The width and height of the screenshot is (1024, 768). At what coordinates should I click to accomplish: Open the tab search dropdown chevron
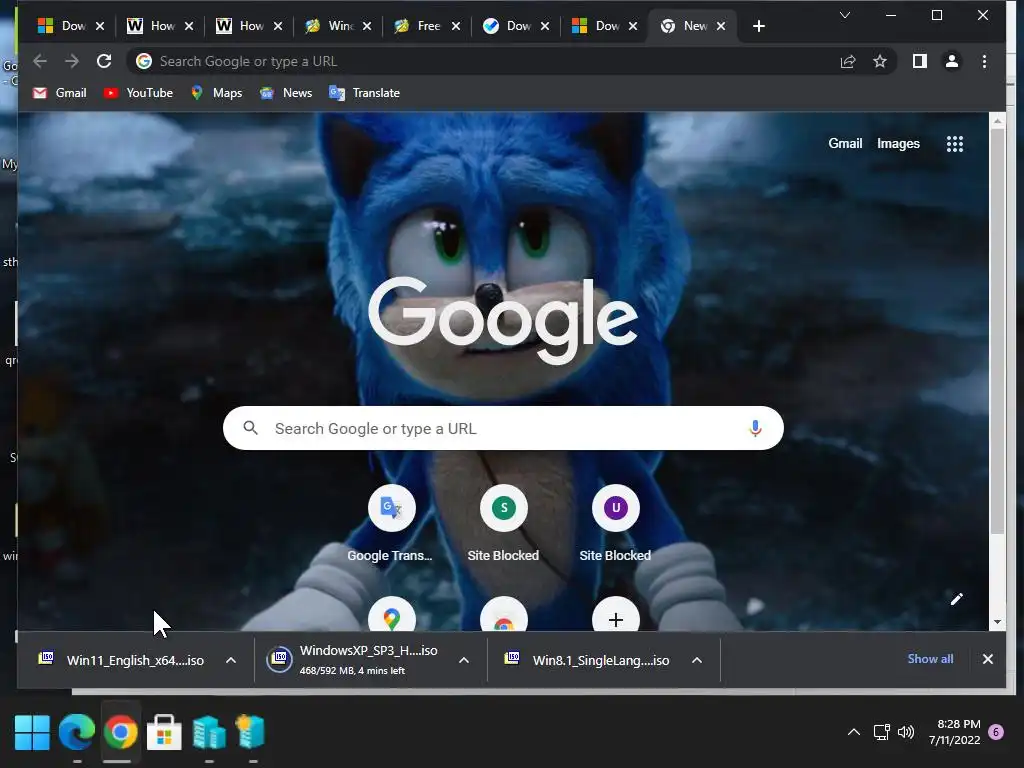[x=844, y=15]
